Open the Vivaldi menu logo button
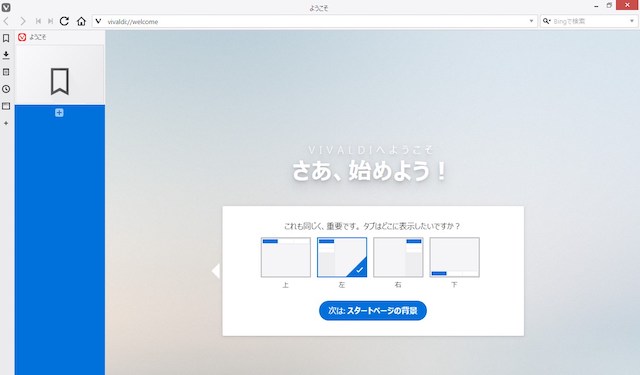The width and height of the screenshot is (640, 375). pyautogui.click(x=6, y=7)
